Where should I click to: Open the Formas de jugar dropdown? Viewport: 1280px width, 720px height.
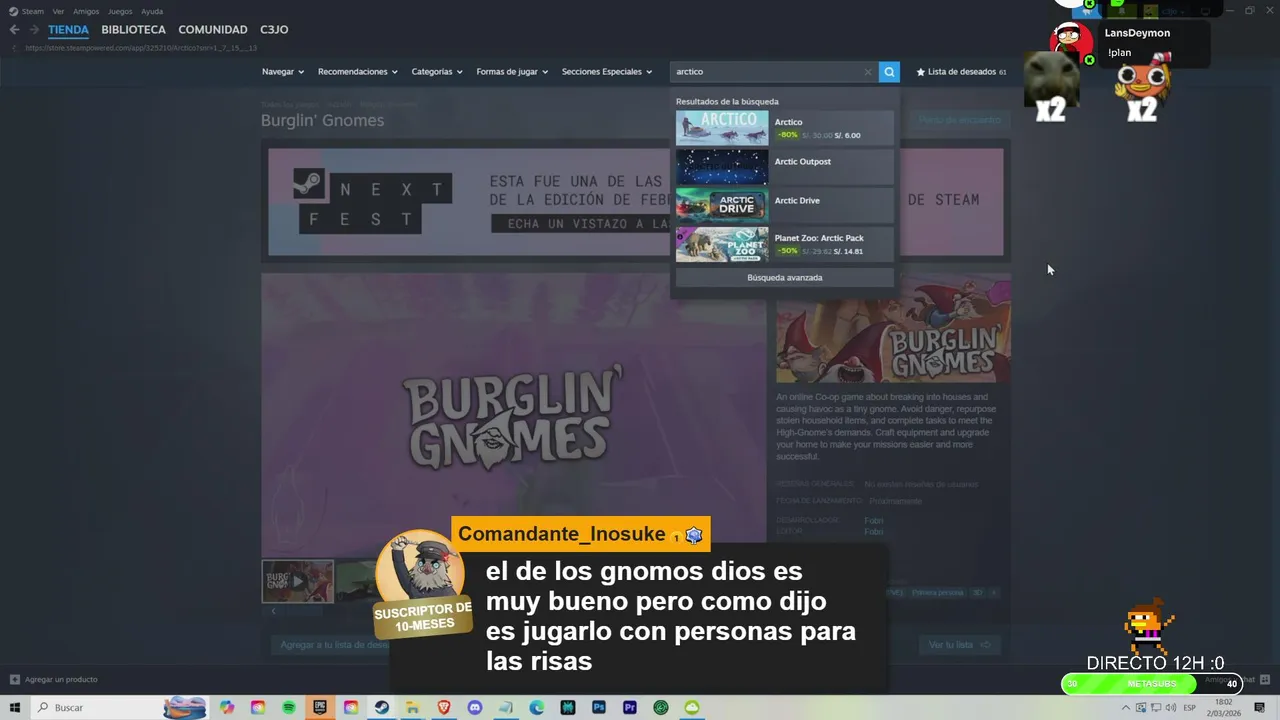point(512,72)
